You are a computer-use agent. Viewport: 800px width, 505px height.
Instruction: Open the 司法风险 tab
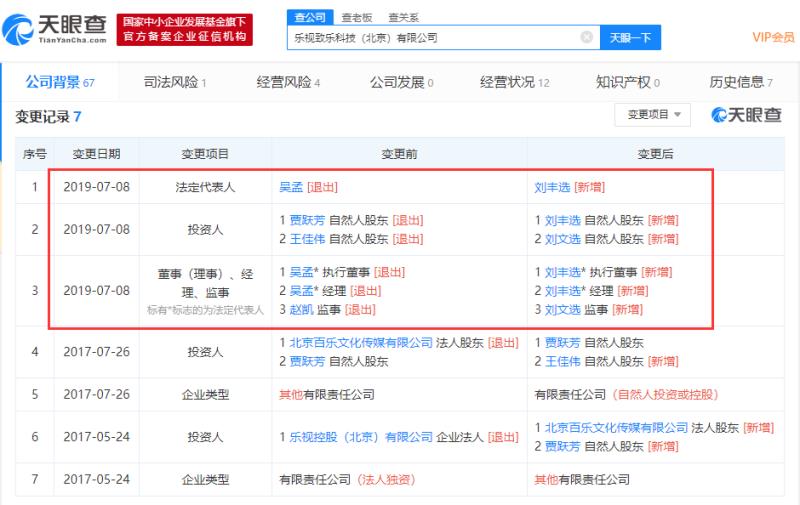[x=174, y=82]
